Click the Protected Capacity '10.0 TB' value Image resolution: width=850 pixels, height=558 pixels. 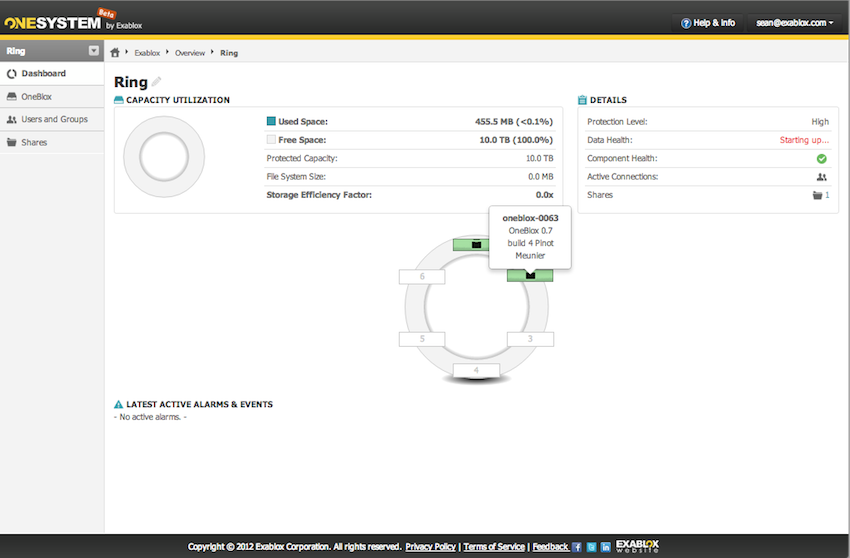tap(539, 158)
